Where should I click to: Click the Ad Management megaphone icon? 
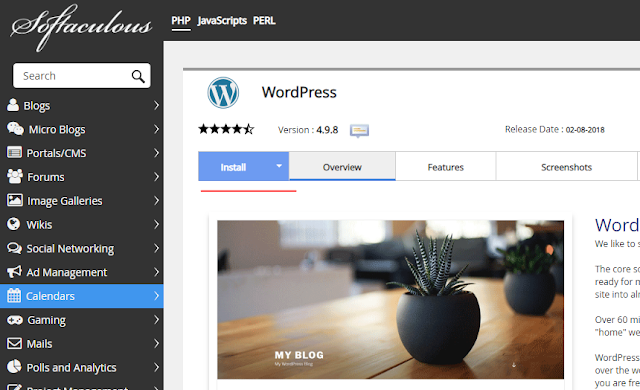[14, 272]
